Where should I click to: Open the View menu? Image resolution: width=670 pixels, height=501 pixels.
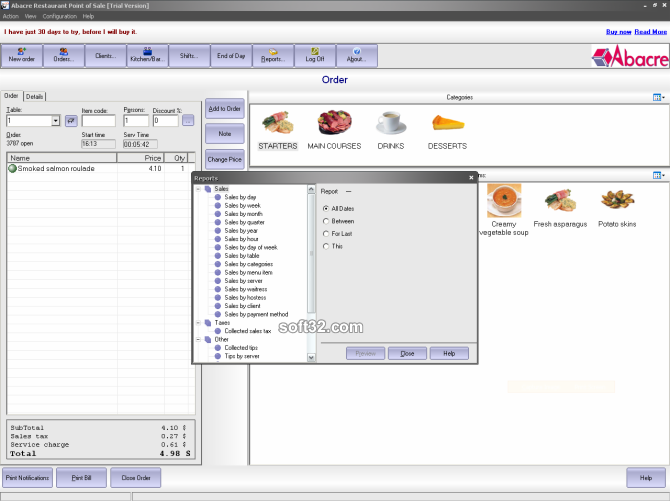(x=30, y=16)
